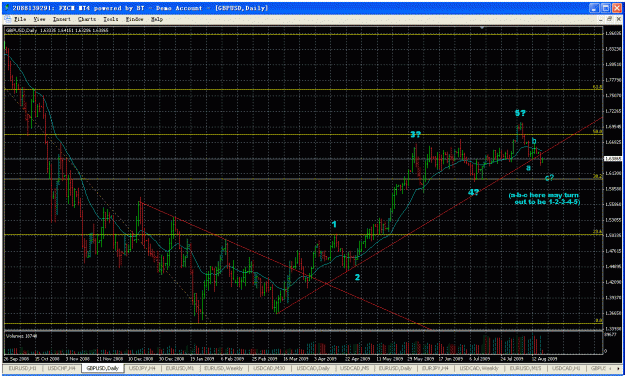Open the Help menu

157,19
